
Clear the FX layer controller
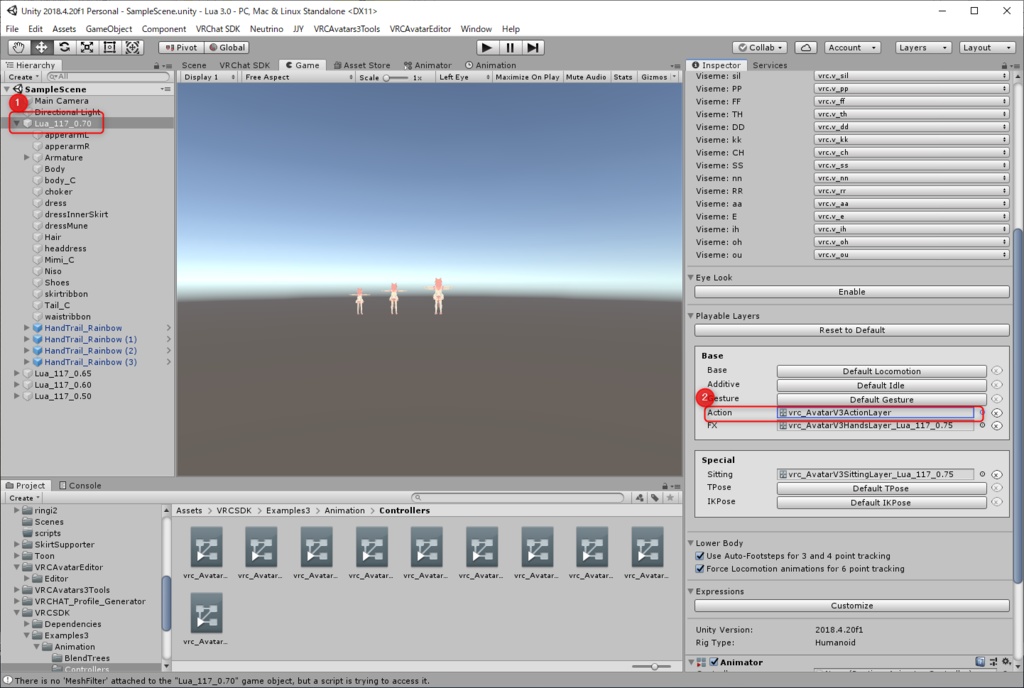click(997, 426)
